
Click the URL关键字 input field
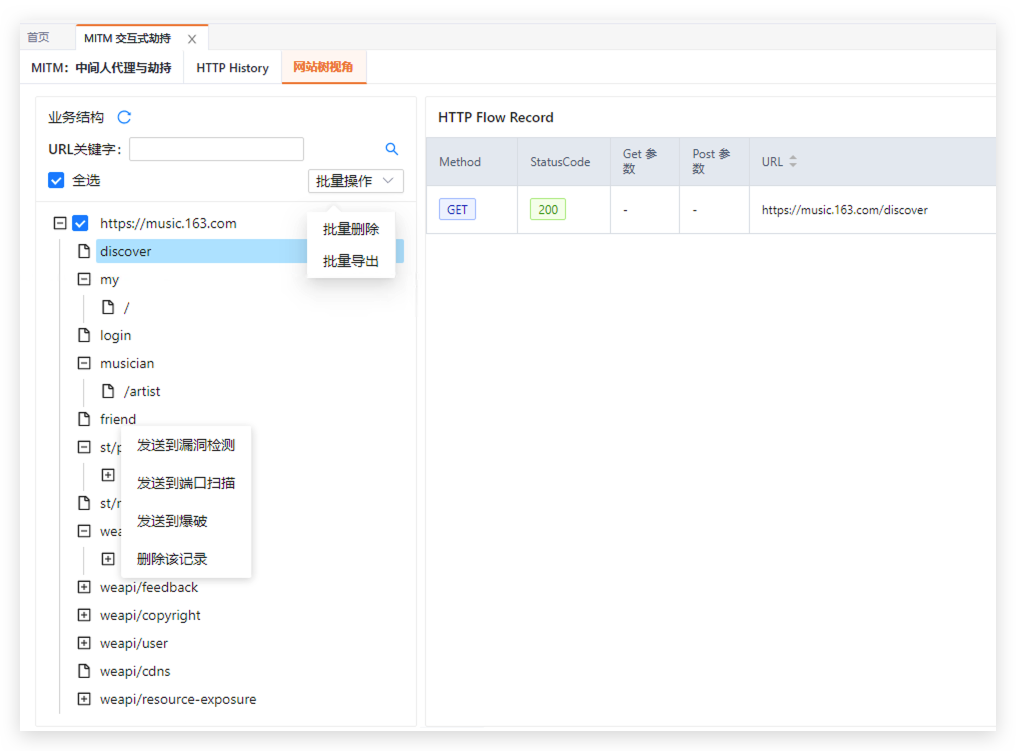tap(216, 149)
